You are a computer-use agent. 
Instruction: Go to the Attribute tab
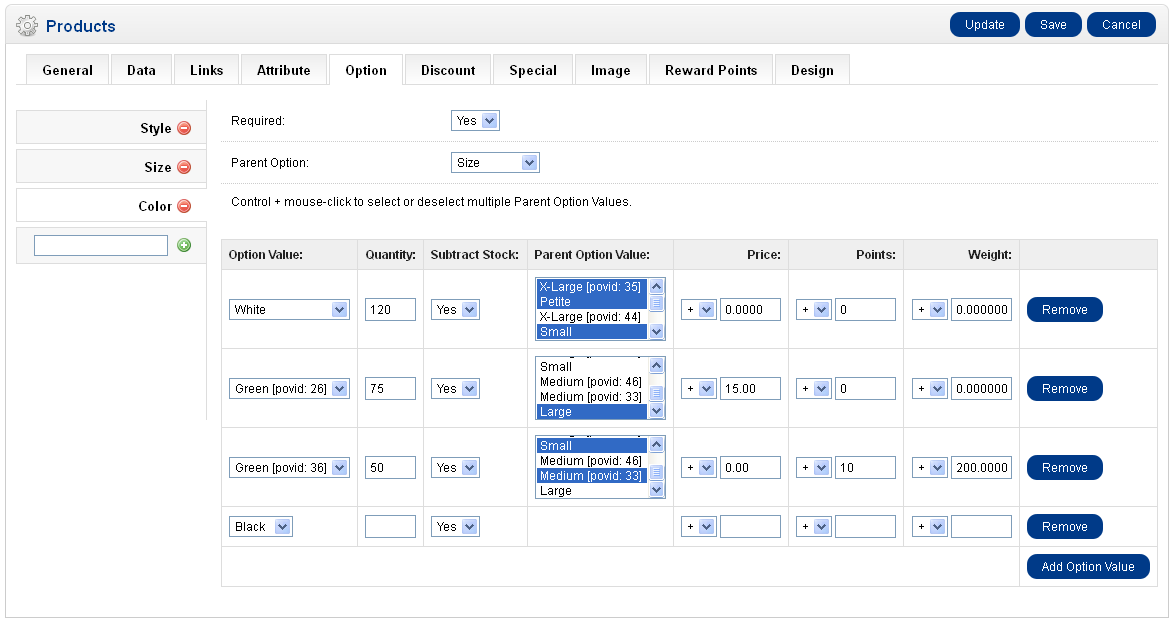pyautogui.click(x=284, y=70)
